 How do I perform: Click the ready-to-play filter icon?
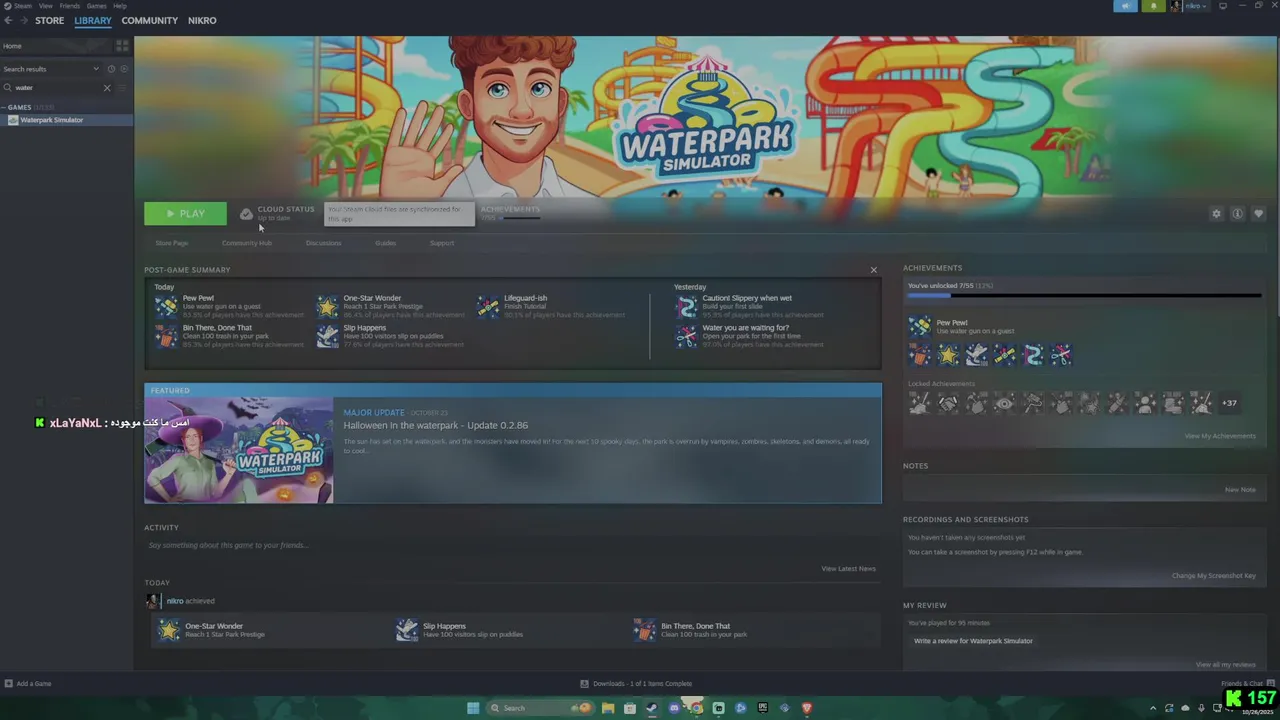(x=124, y=69)
